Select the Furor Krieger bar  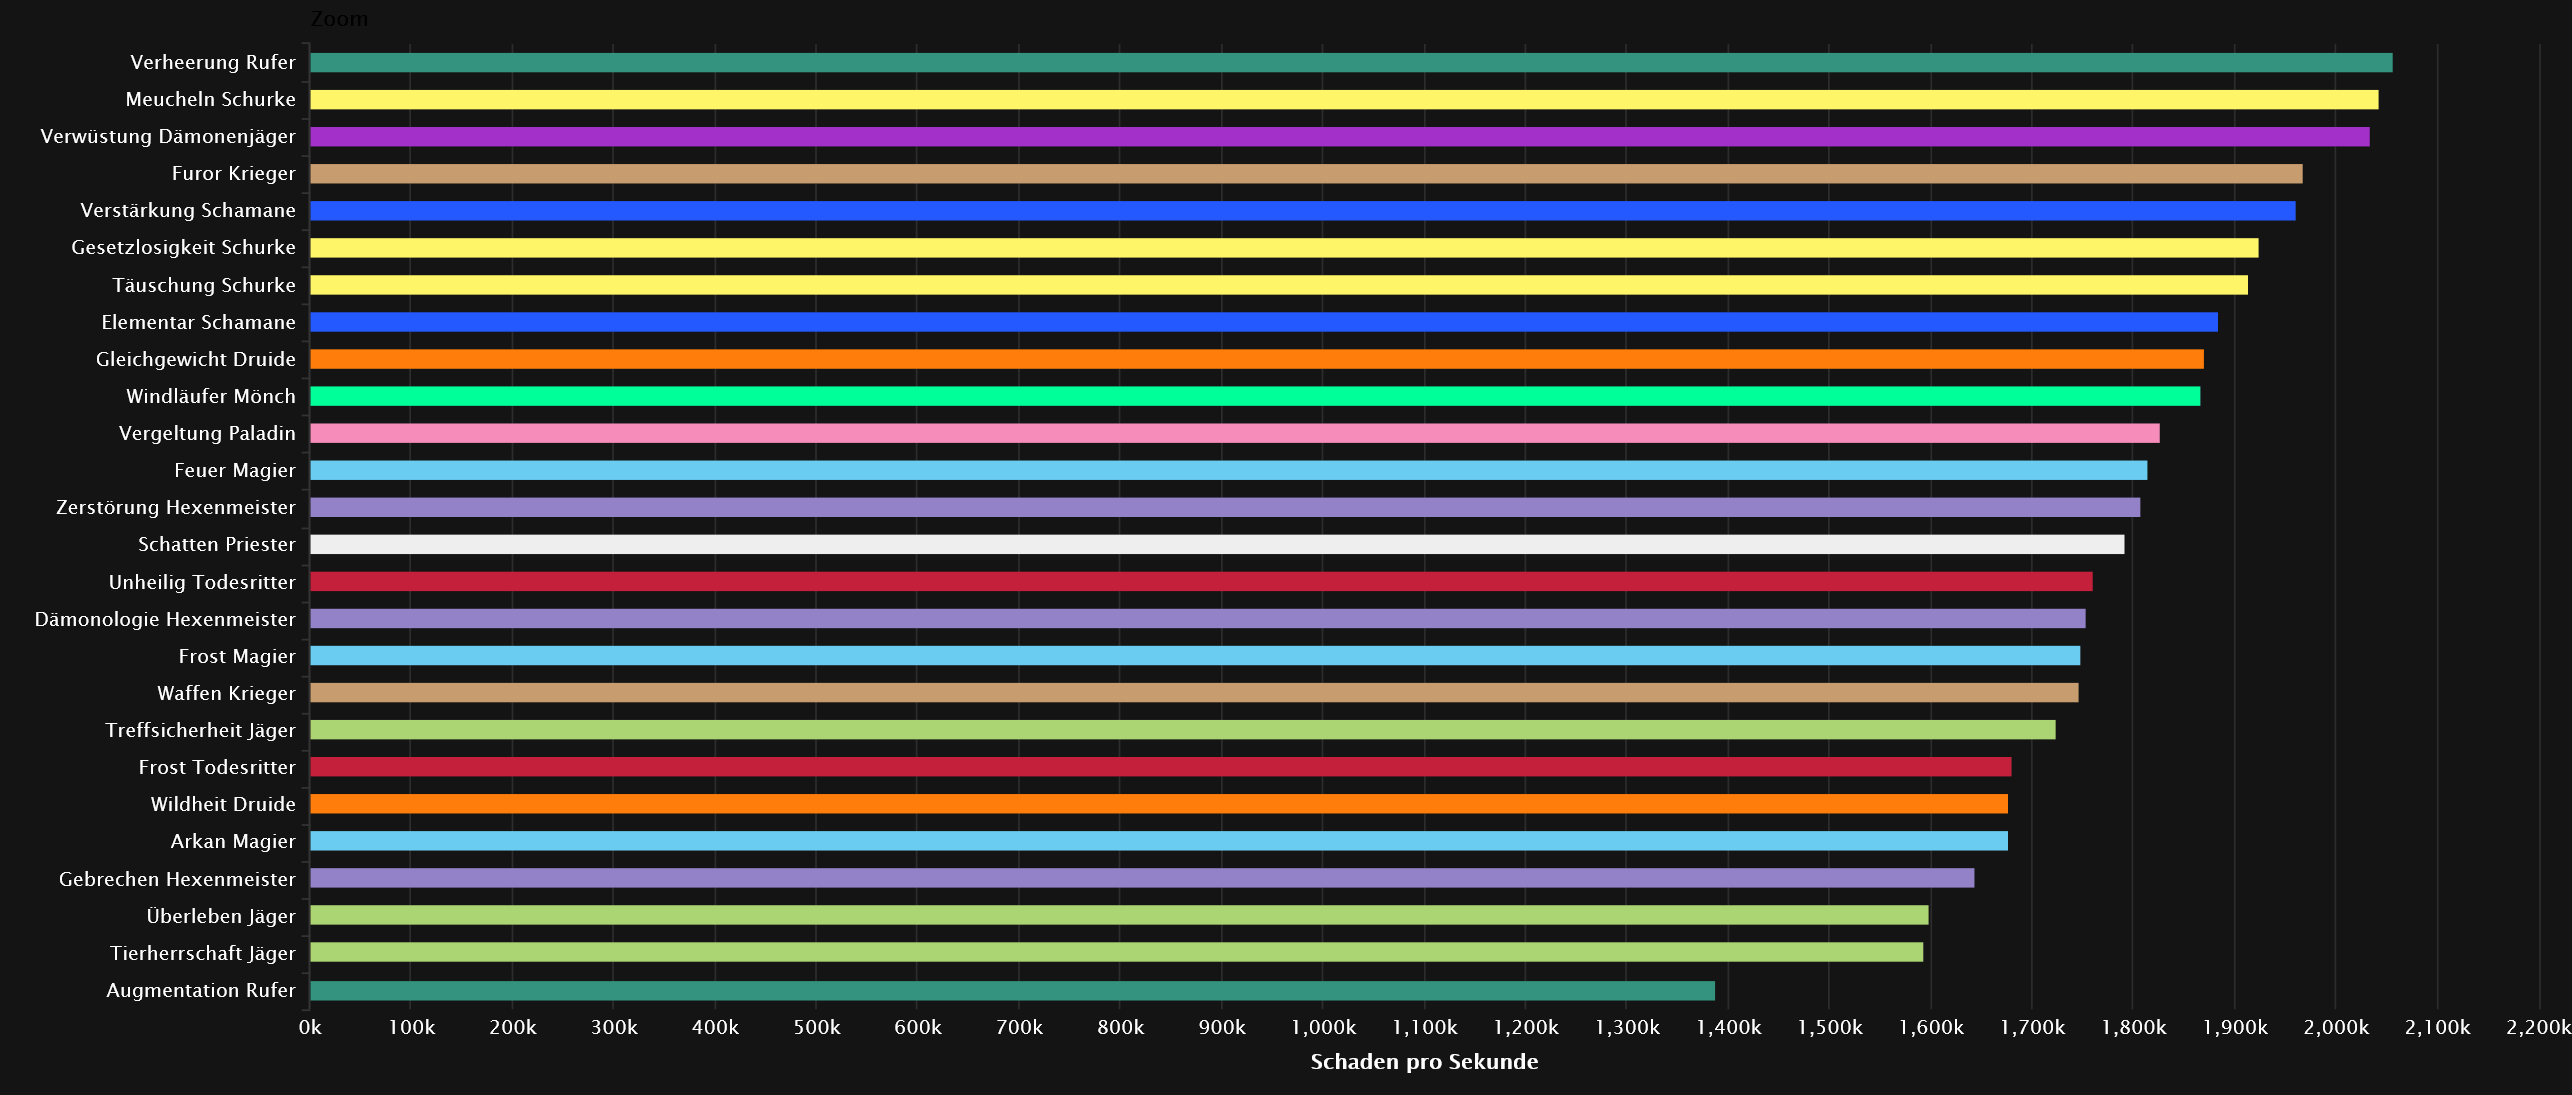(1306, 173)
